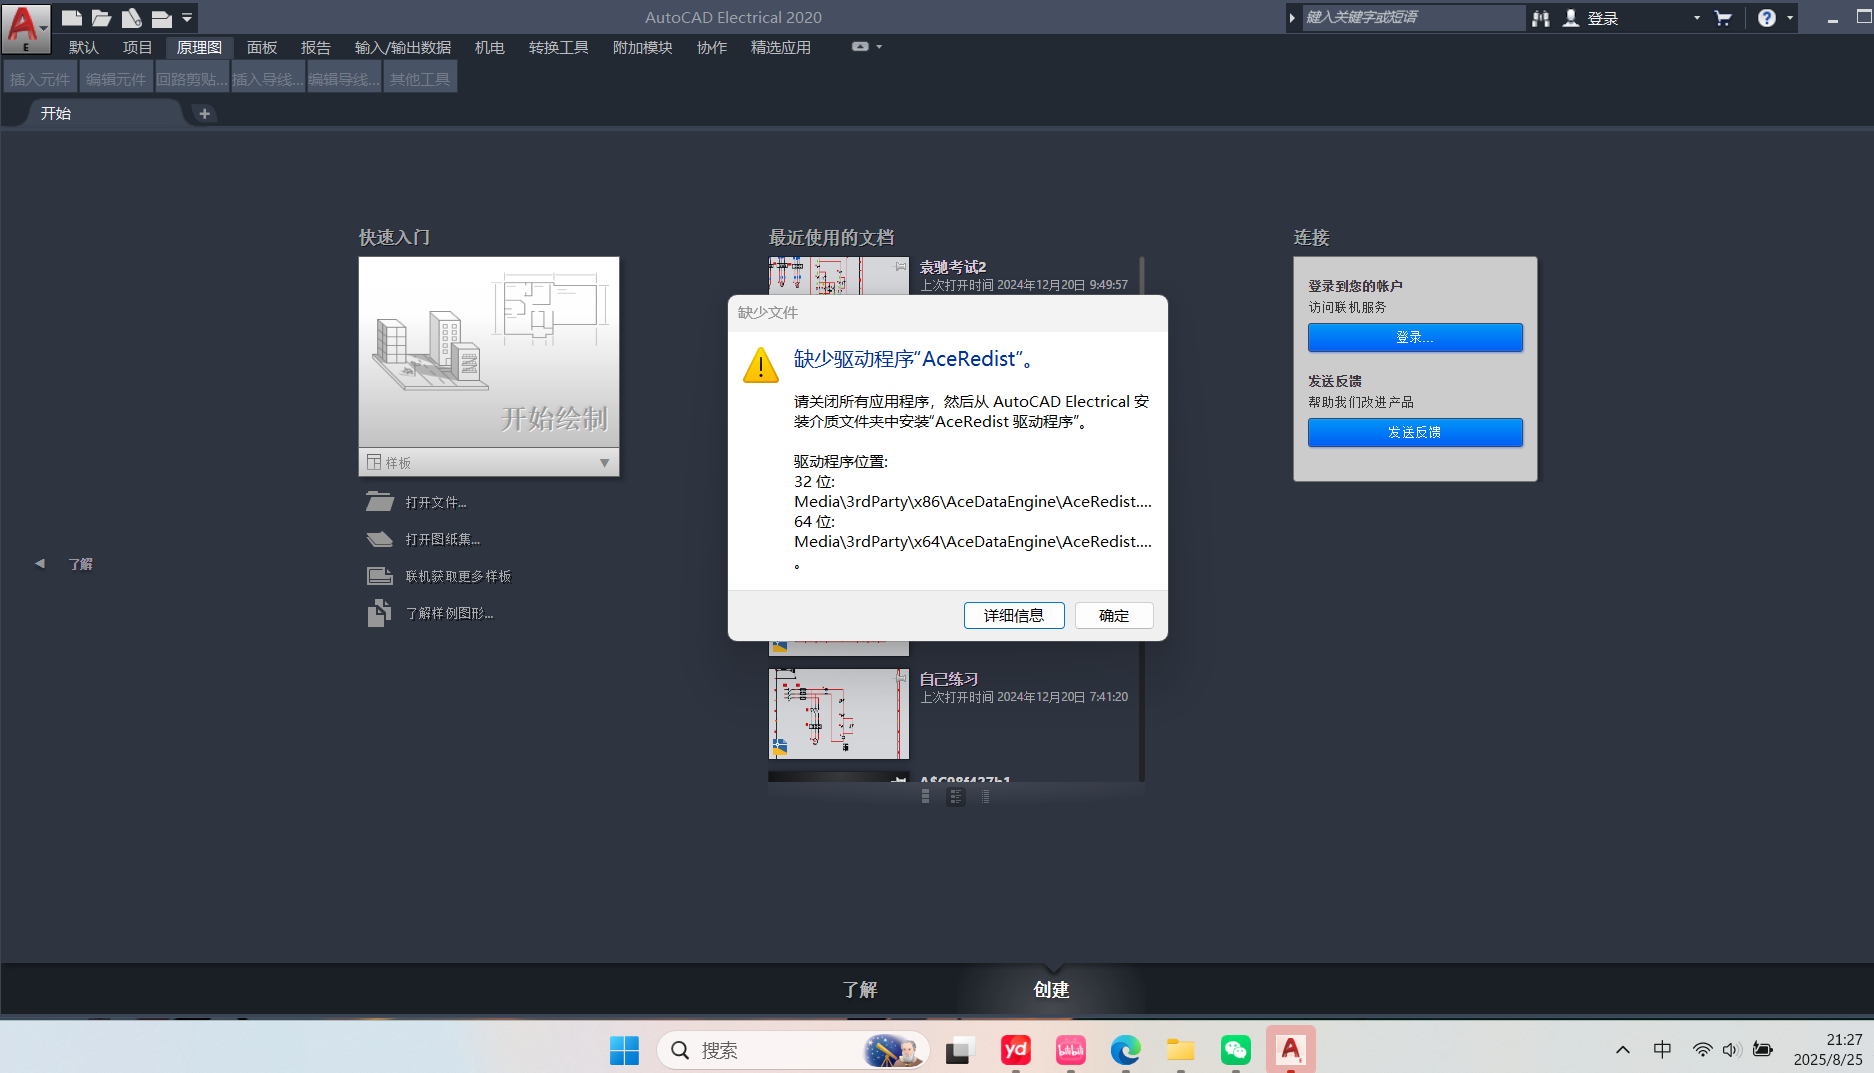Open the AutoCAD application menu button
Image resolution: width=1874 pixels, height=1073 pixels.
[x=26, y=27]
